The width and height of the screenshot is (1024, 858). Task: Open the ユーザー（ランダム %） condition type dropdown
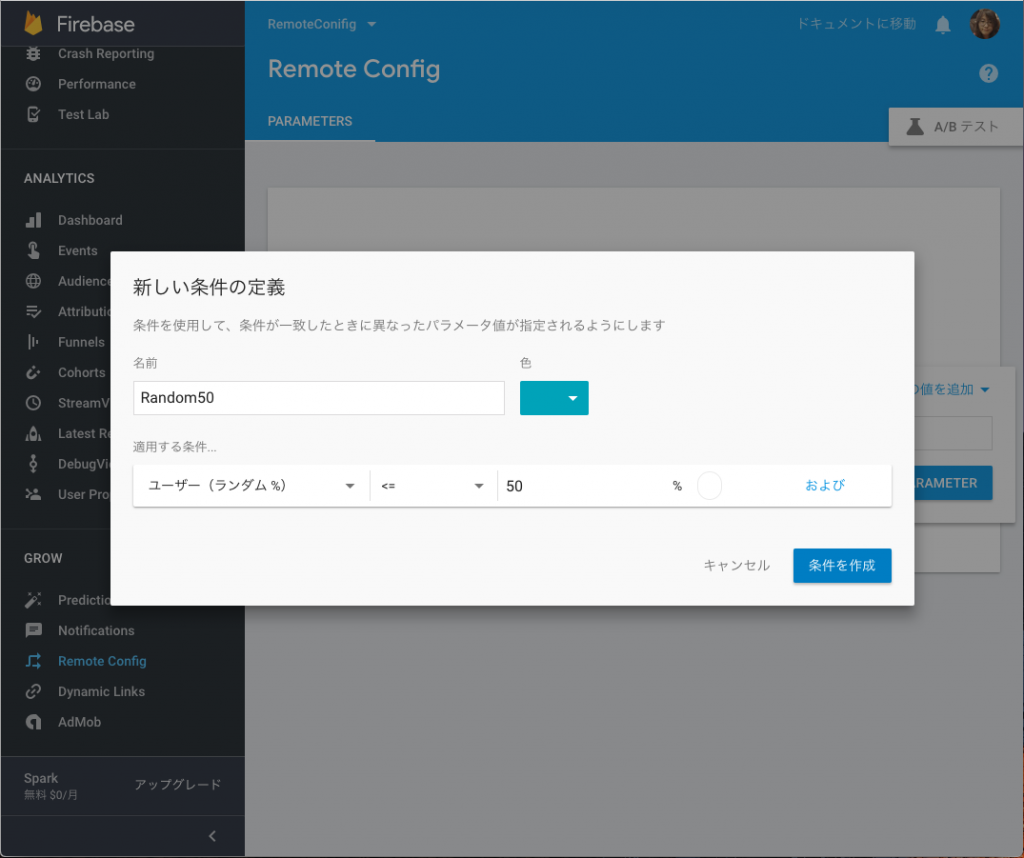click(x=251, y=486)
